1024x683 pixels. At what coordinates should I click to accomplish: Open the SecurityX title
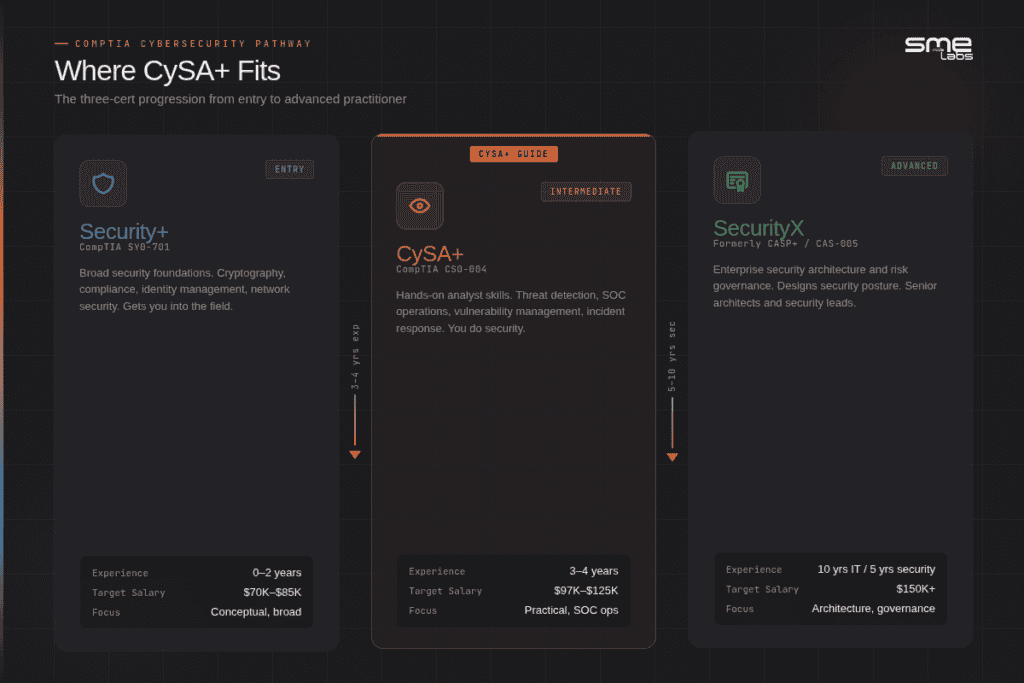point(758,228)
